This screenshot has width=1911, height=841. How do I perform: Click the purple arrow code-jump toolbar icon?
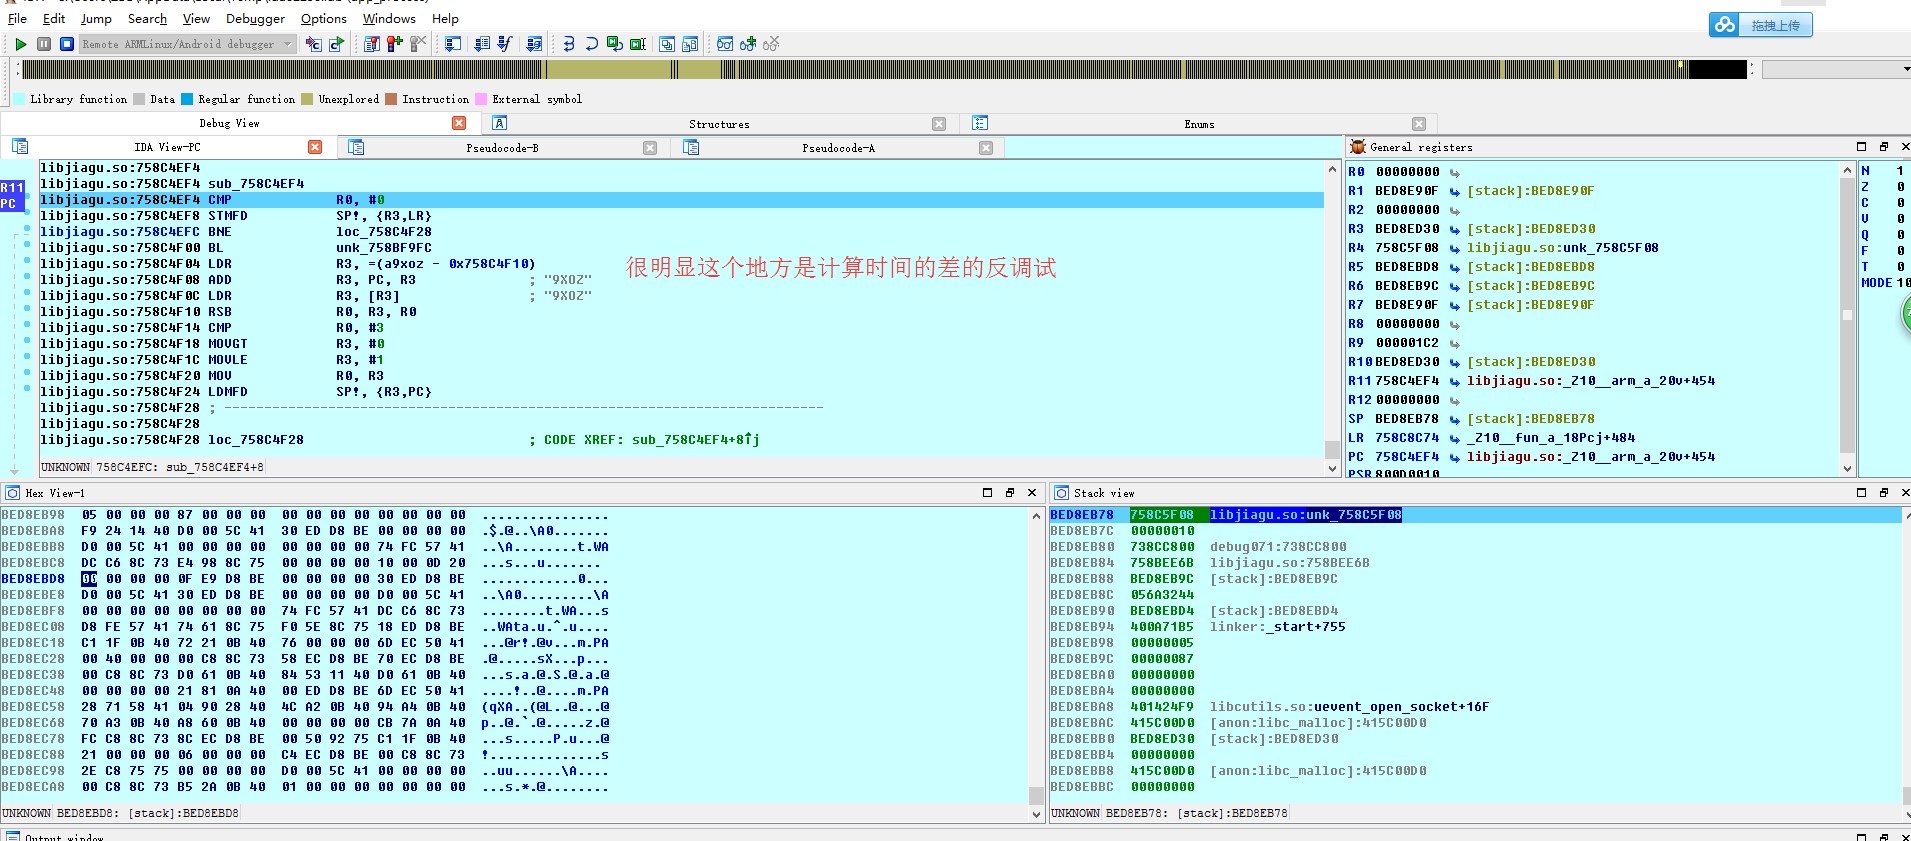pos(313,44)
